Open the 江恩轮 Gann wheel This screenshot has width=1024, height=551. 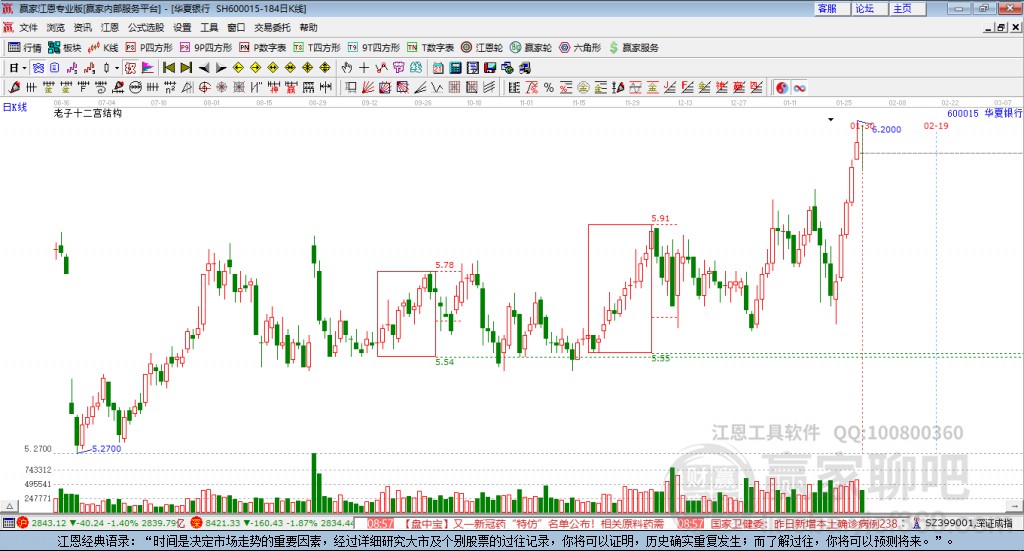point(482,48)
